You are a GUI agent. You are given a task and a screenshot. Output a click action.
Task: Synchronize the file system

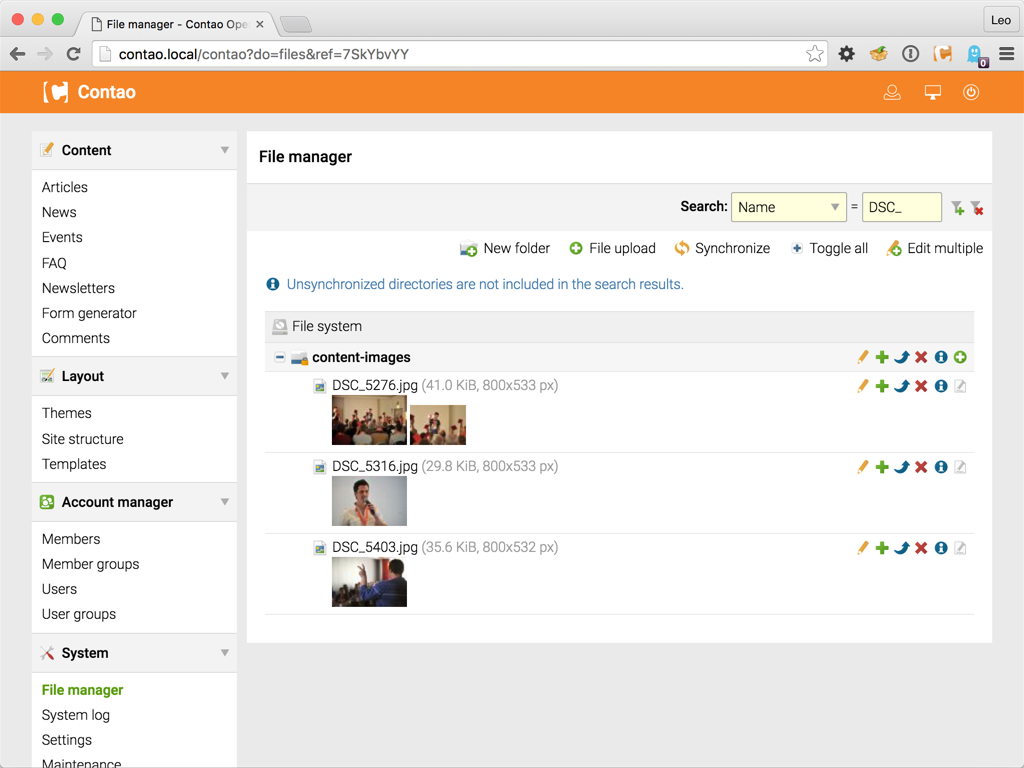pos(722,249)
